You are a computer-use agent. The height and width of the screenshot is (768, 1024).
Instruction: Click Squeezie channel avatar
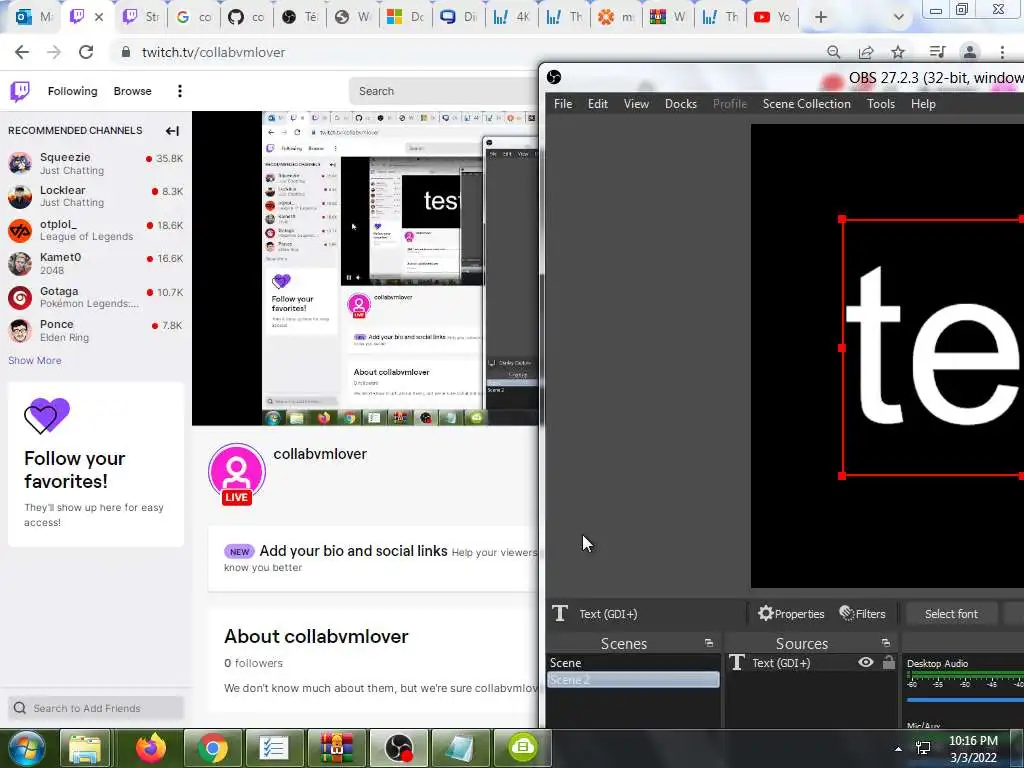(20, 163)
